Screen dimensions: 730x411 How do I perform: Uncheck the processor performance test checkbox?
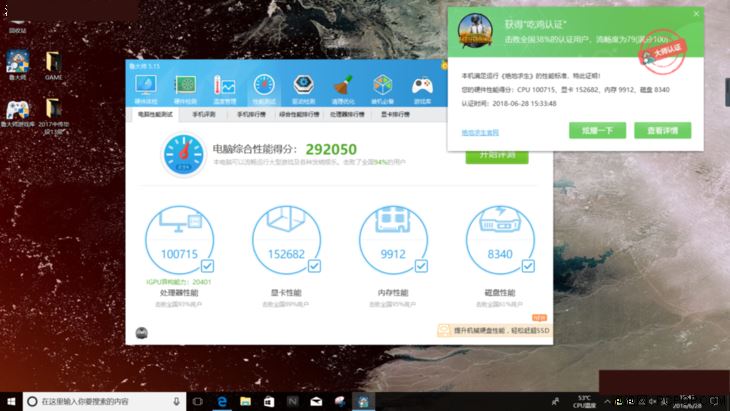(207, 266)
